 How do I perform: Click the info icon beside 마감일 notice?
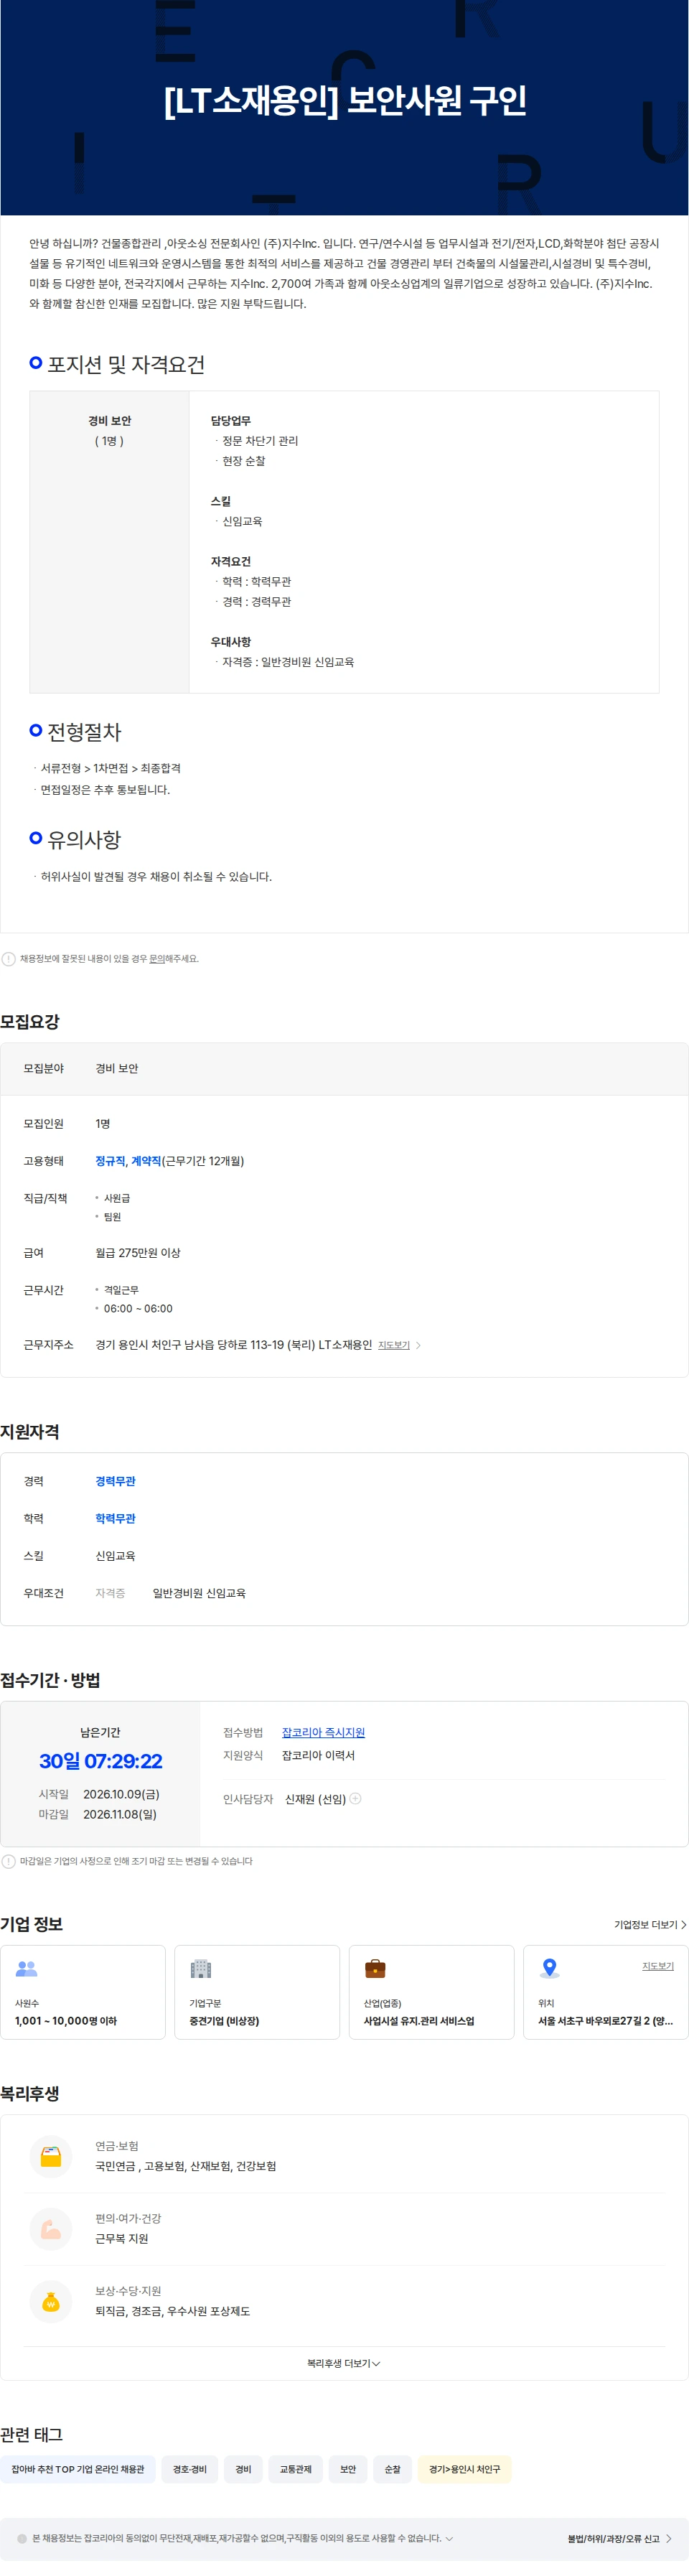point(9,1861)
